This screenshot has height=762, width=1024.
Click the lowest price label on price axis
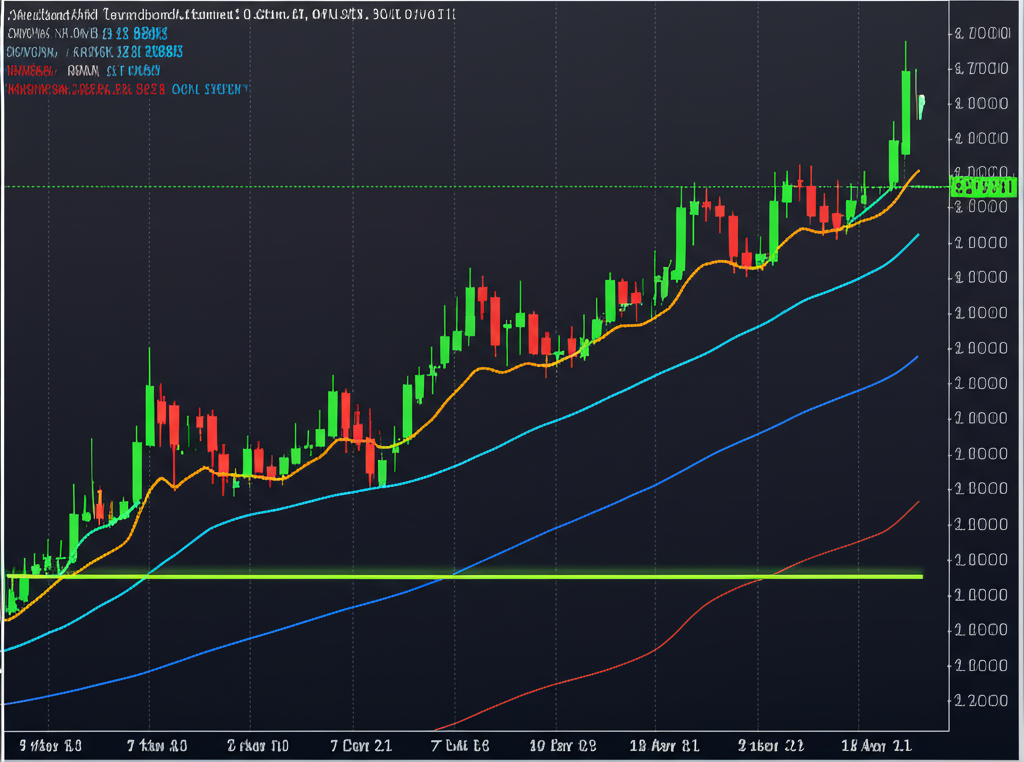coord(982,701)
